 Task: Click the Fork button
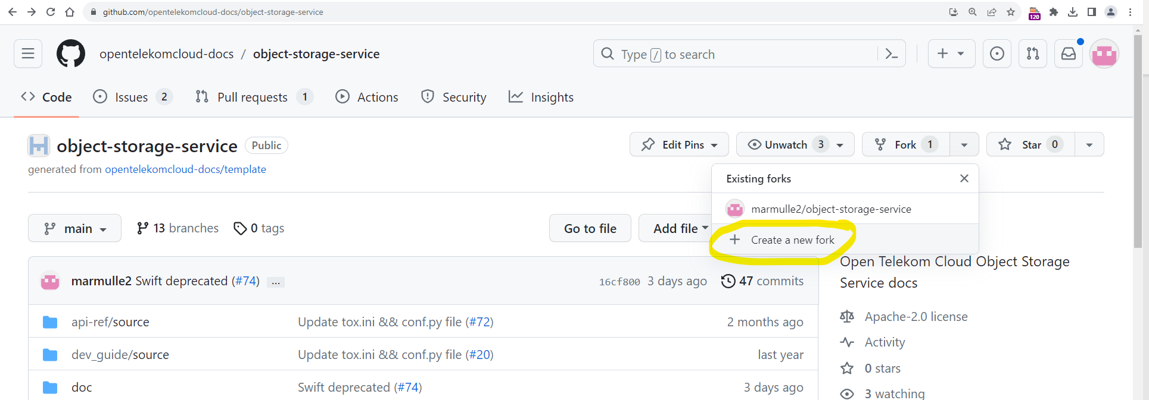coord(906,145)
